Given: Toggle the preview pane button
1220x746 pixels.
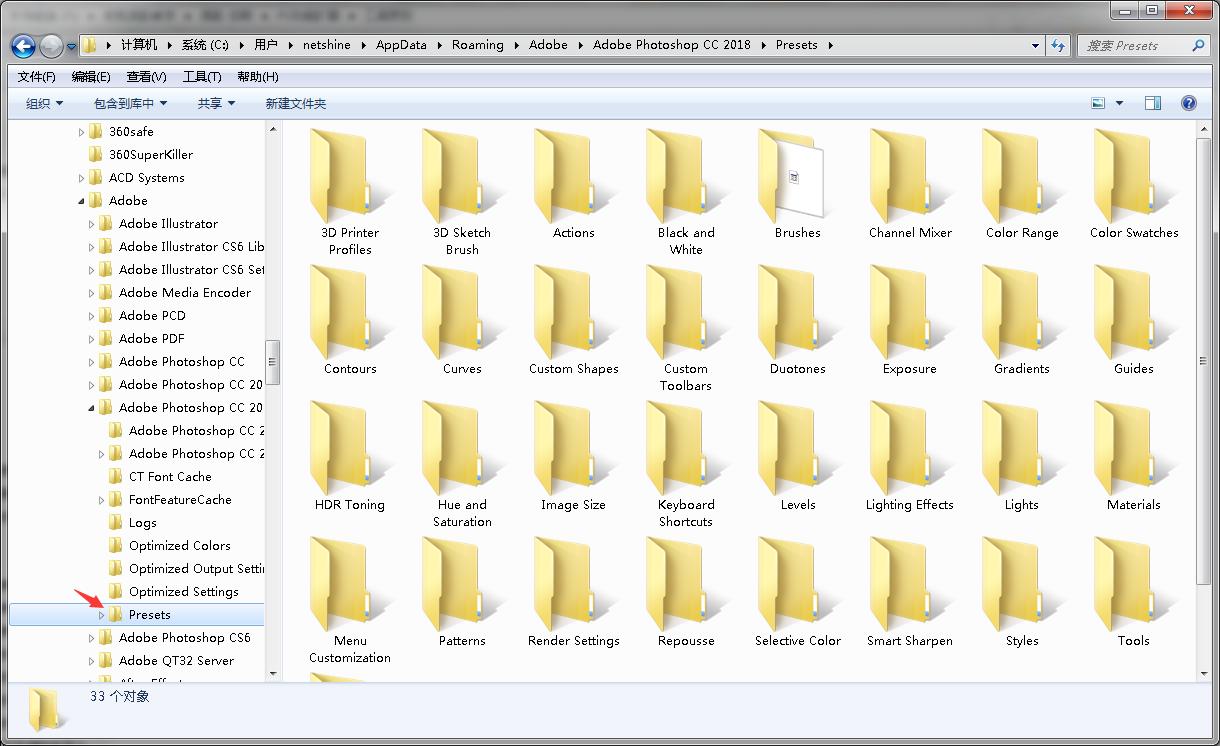Looking at the screenshot, I should (1152, 103).
